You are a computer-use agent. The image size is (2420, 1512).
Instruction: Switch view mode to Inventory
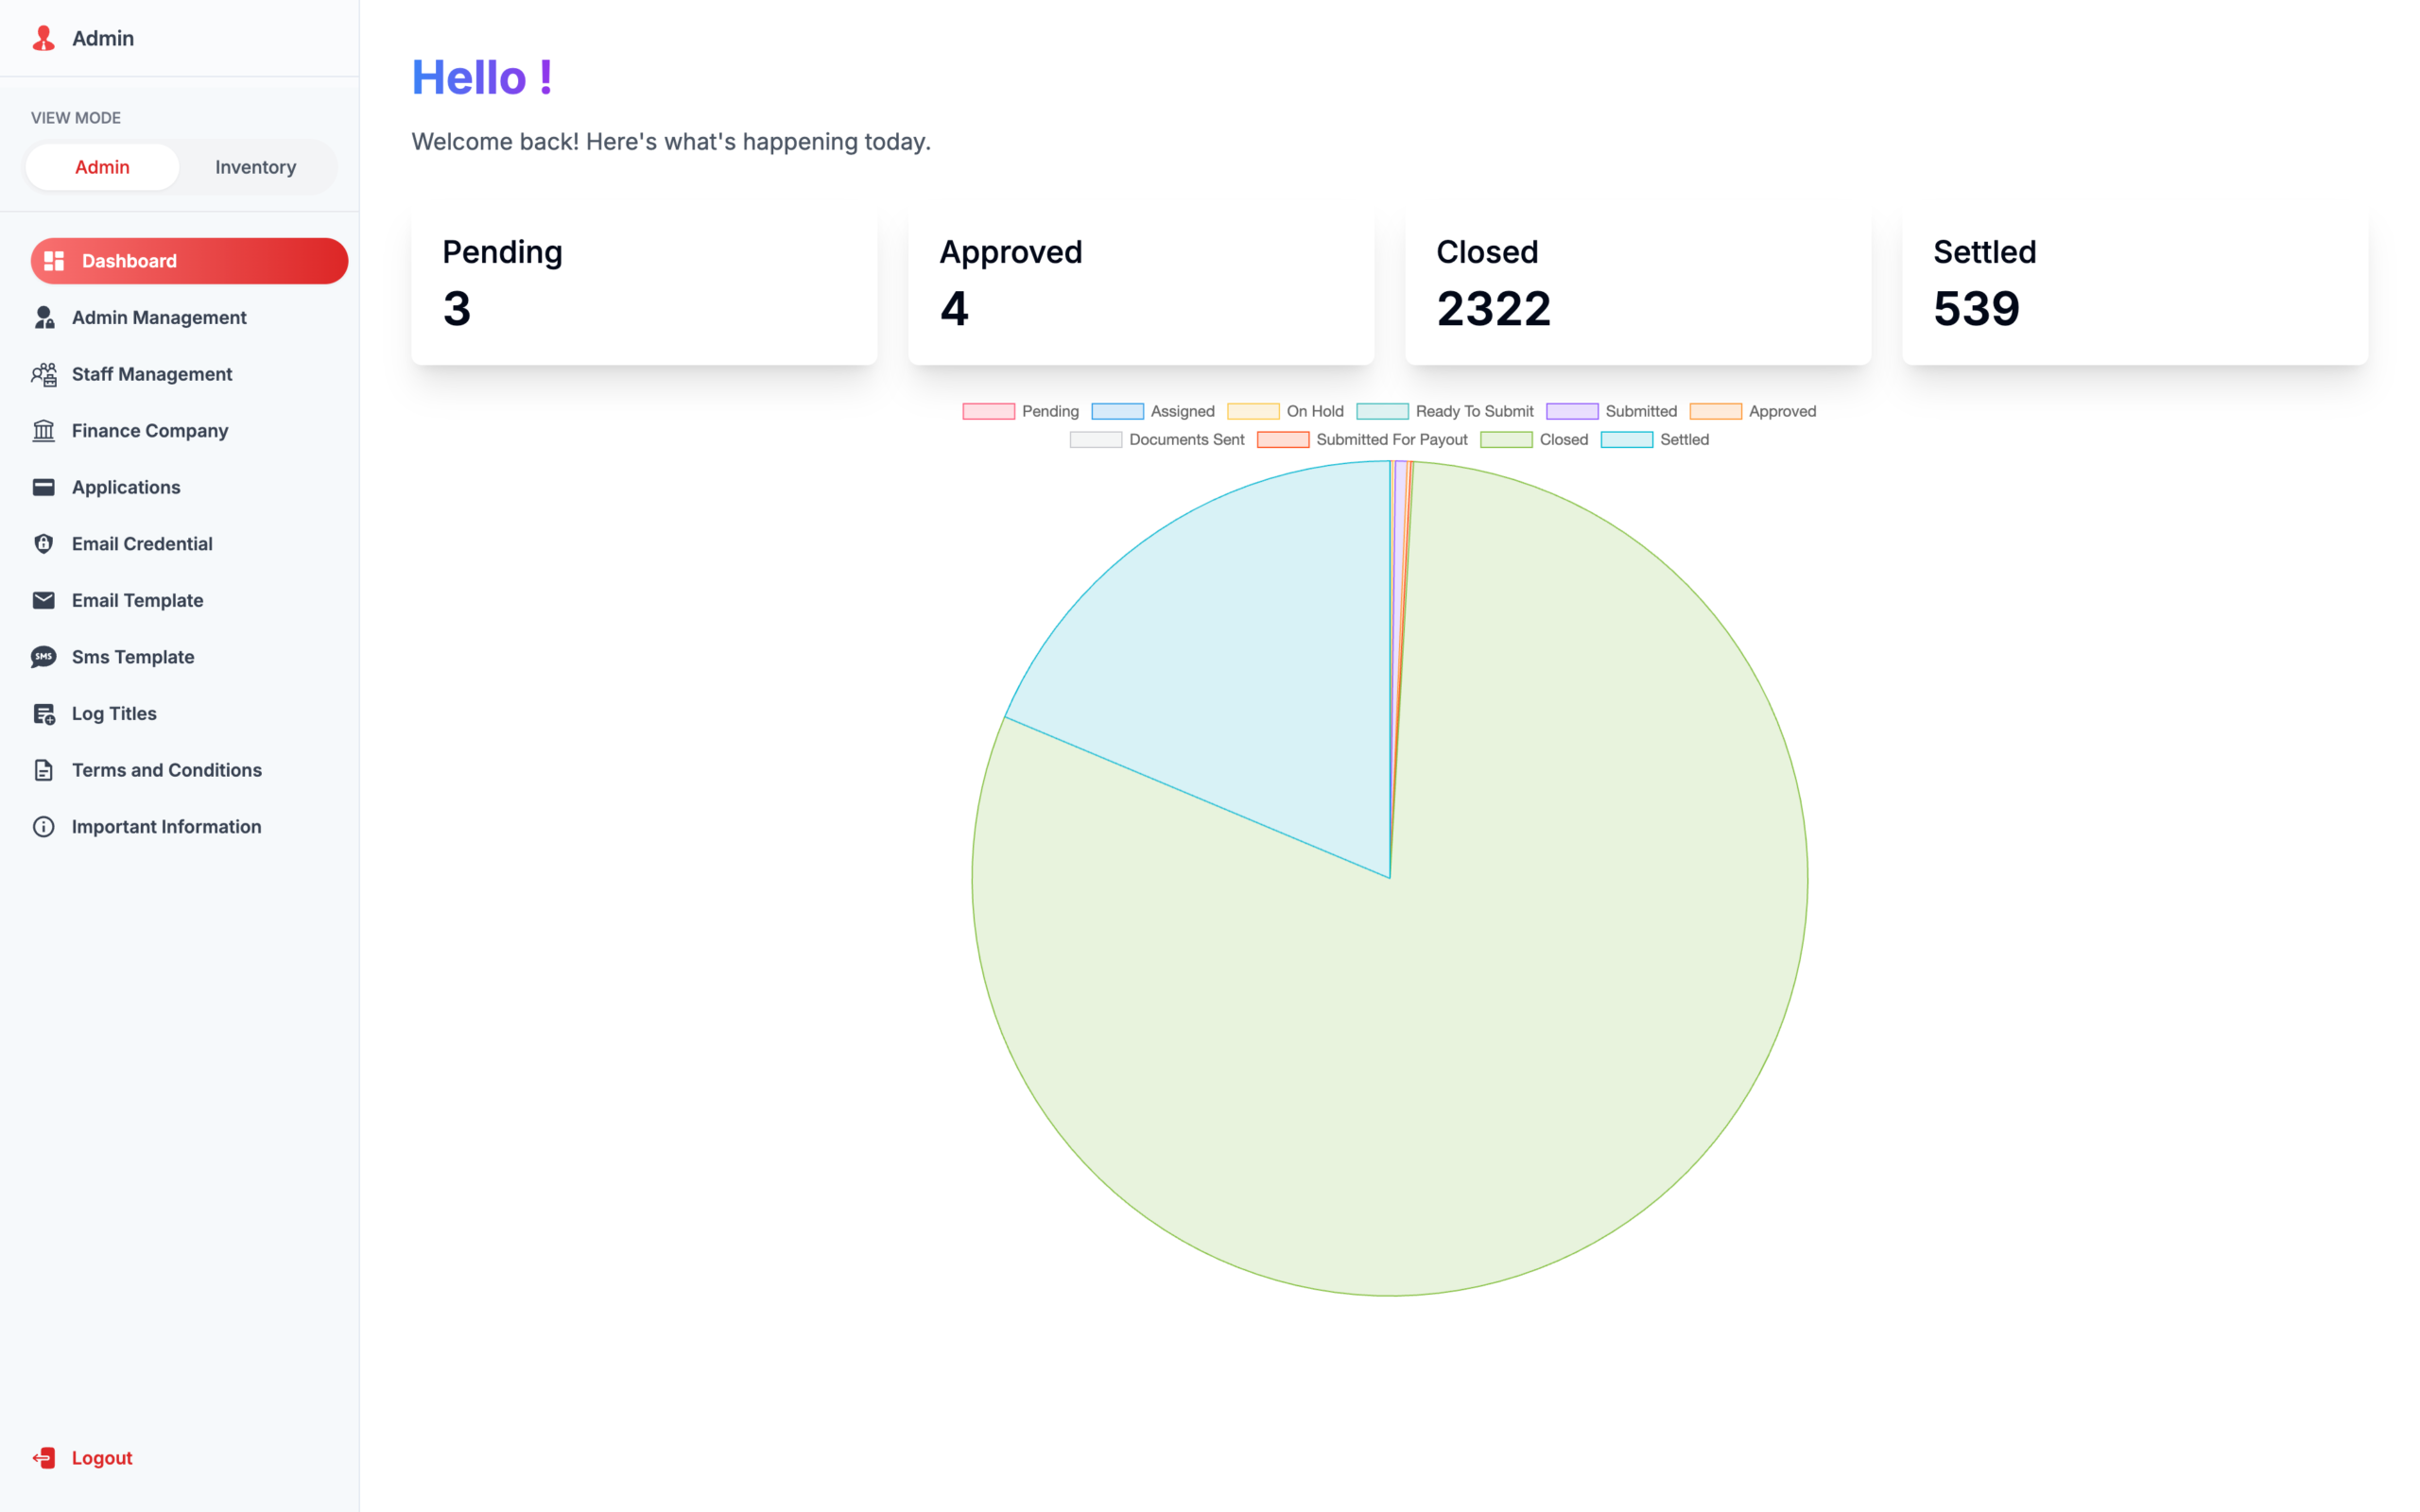tap(256, 167)
